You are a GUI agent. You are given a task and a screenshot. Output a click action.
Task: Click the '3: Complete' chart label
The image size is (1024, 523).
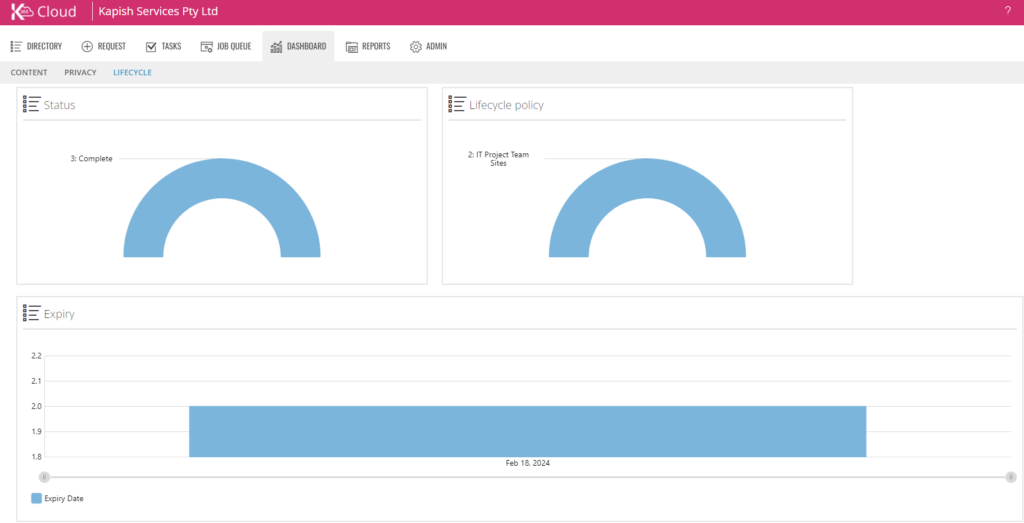(x=91, y=159)
